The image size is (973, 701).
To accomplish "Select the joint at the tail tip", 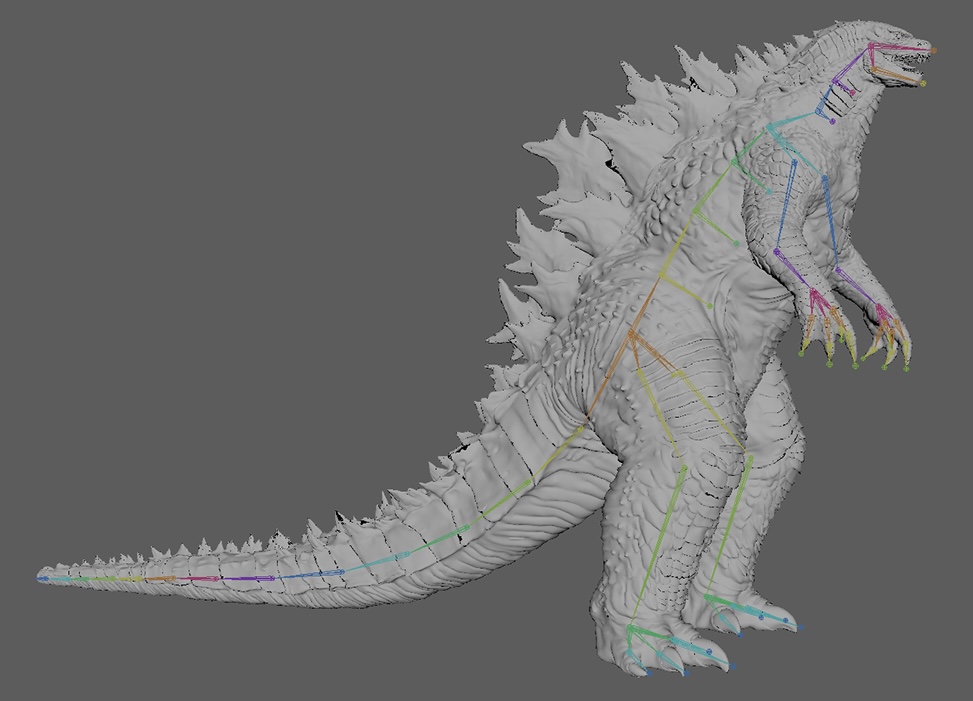I will (42, 578).
